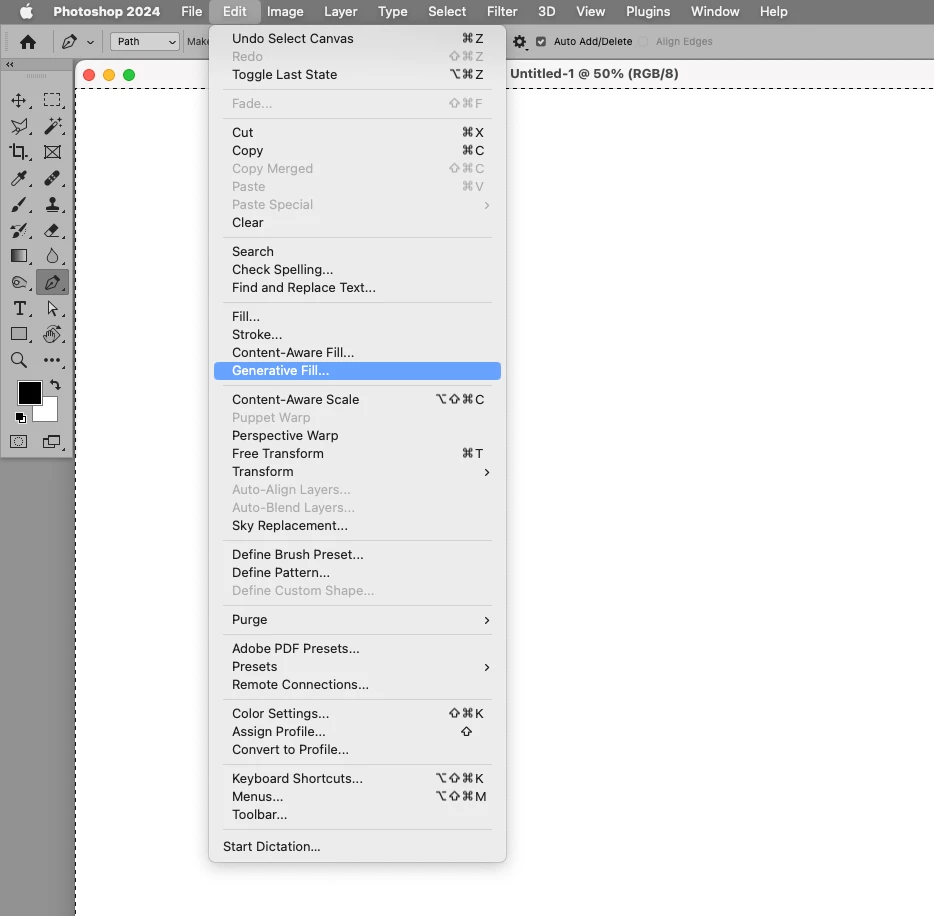
Task: Select the Eyedropper tool
Action: point(18,178)
